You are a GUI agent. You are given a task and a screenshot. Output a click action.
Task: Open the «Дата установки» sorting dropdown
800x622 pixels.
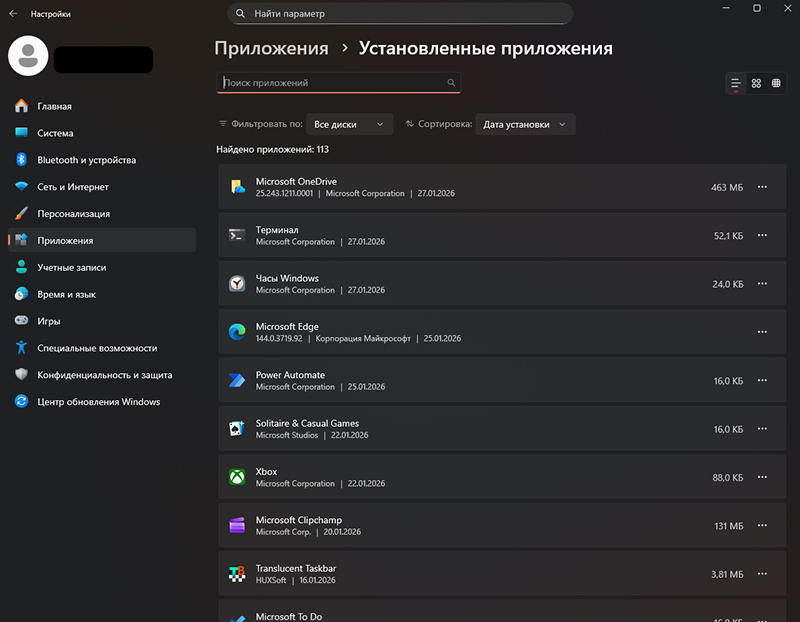(527, 124)
